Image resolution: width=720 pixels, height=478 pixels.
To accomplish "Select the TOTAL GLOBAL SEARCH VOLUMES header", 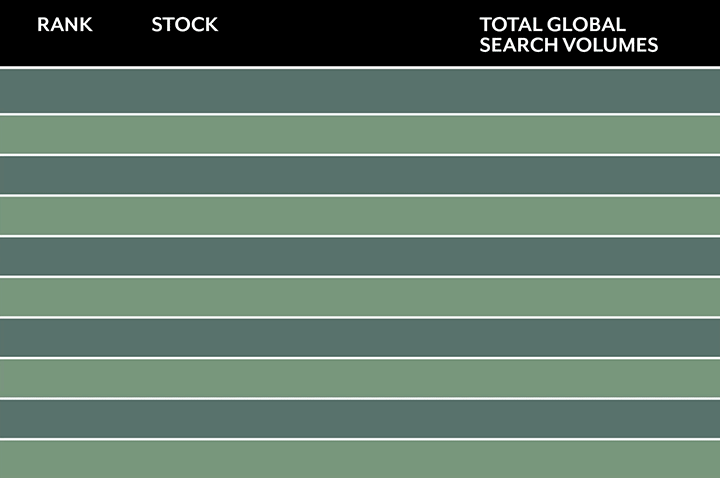I will pos(568,35).
